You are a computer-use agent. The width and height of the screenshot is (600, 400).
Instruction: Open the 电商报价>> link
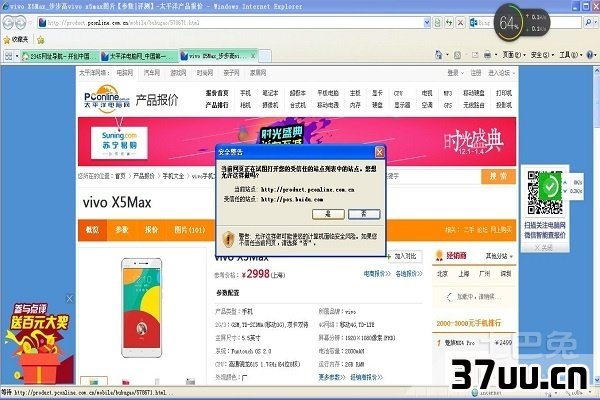pyautogui.click(x=377, y=274)
